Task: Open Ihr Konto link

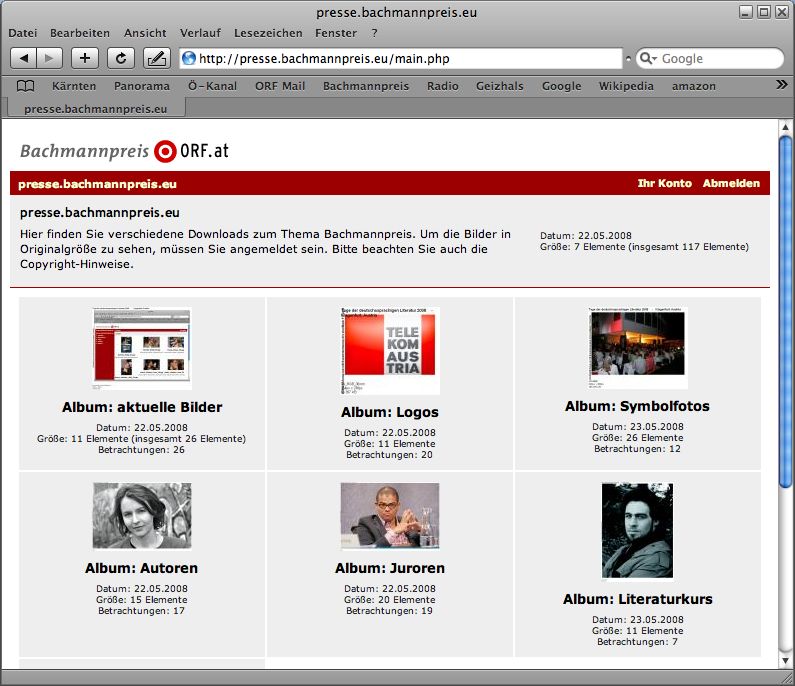Action: click(x=665, y=184)
